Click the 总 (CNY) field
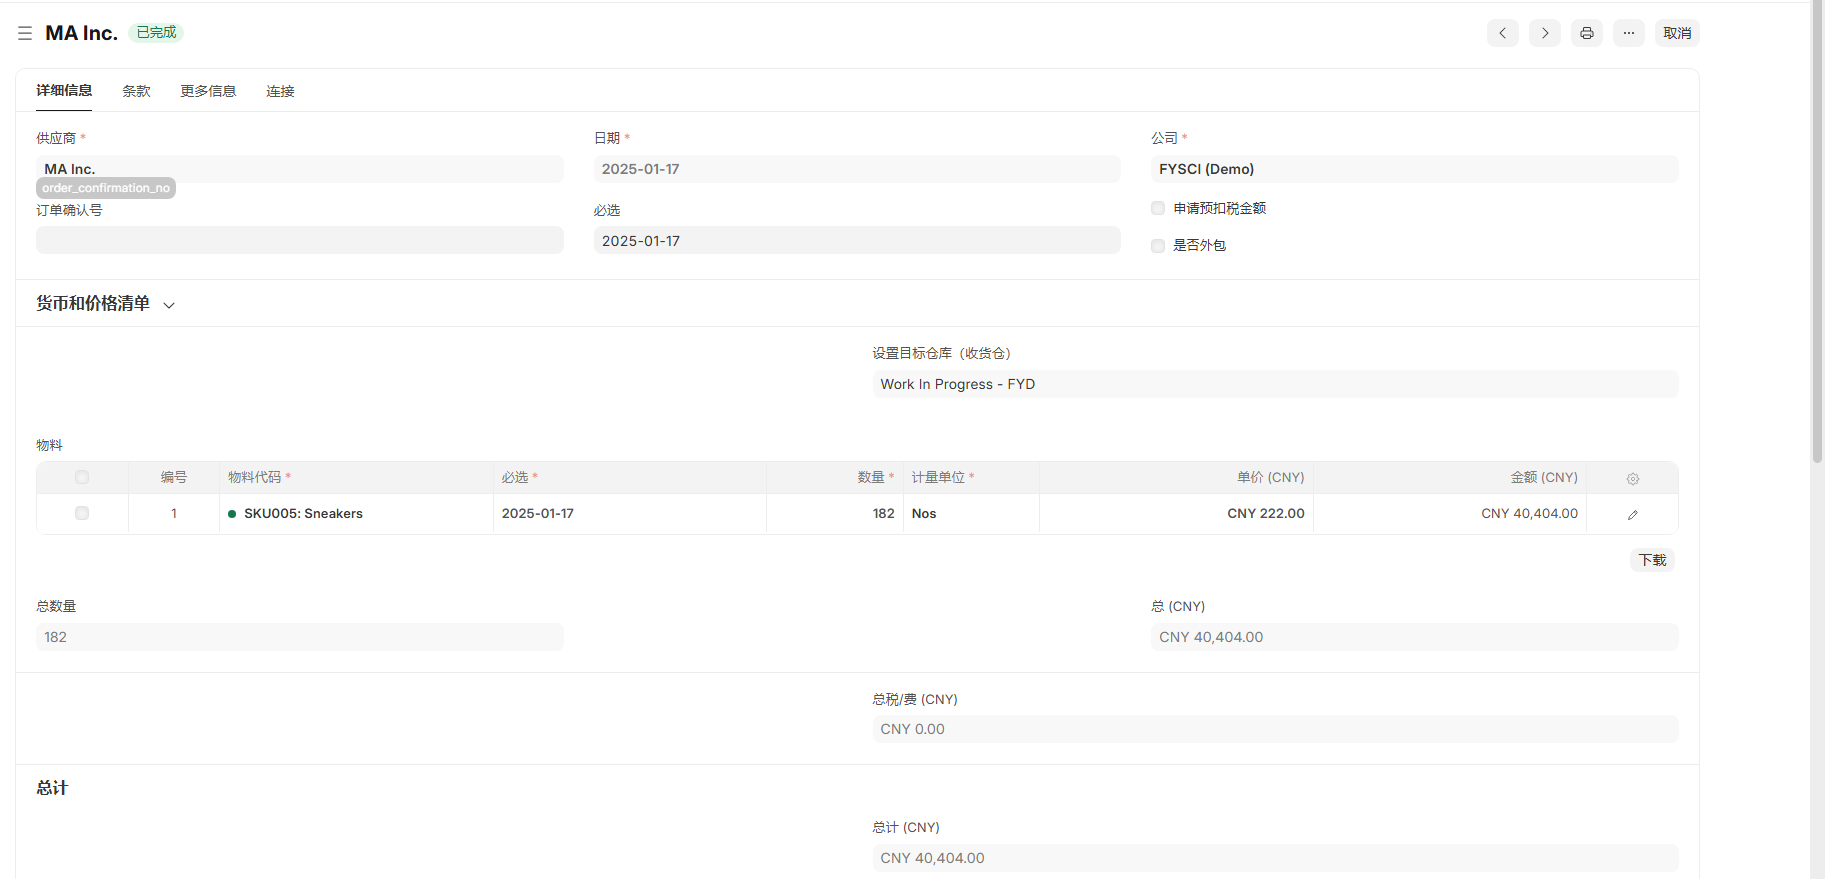The image size is (1825, 879). point(1415,637)
